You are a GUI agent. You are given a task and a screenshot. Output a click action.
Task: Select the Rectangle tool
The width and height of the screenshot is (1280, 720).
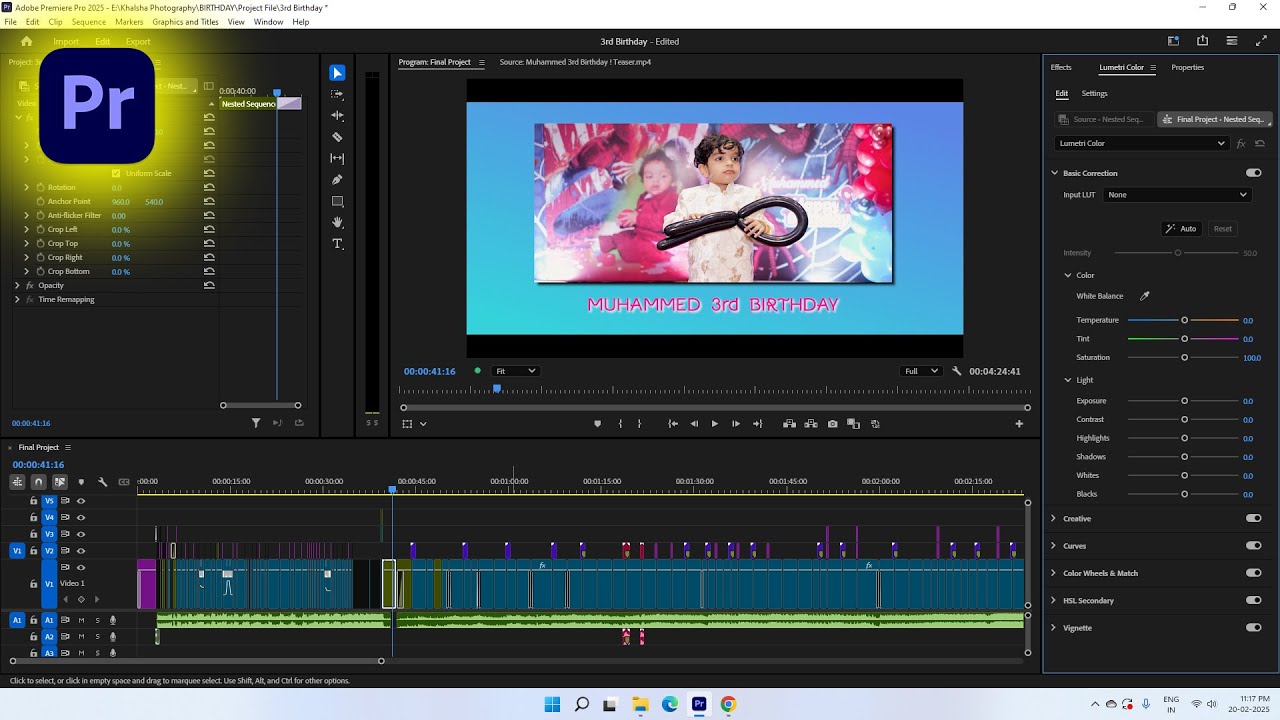337,202
